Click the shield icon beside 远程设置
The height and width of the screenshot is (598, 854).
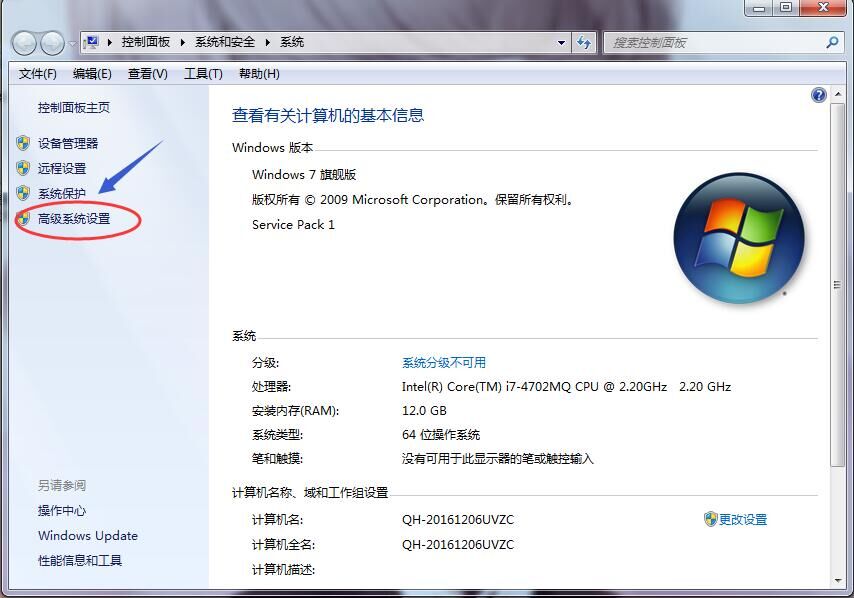[23, 168]
